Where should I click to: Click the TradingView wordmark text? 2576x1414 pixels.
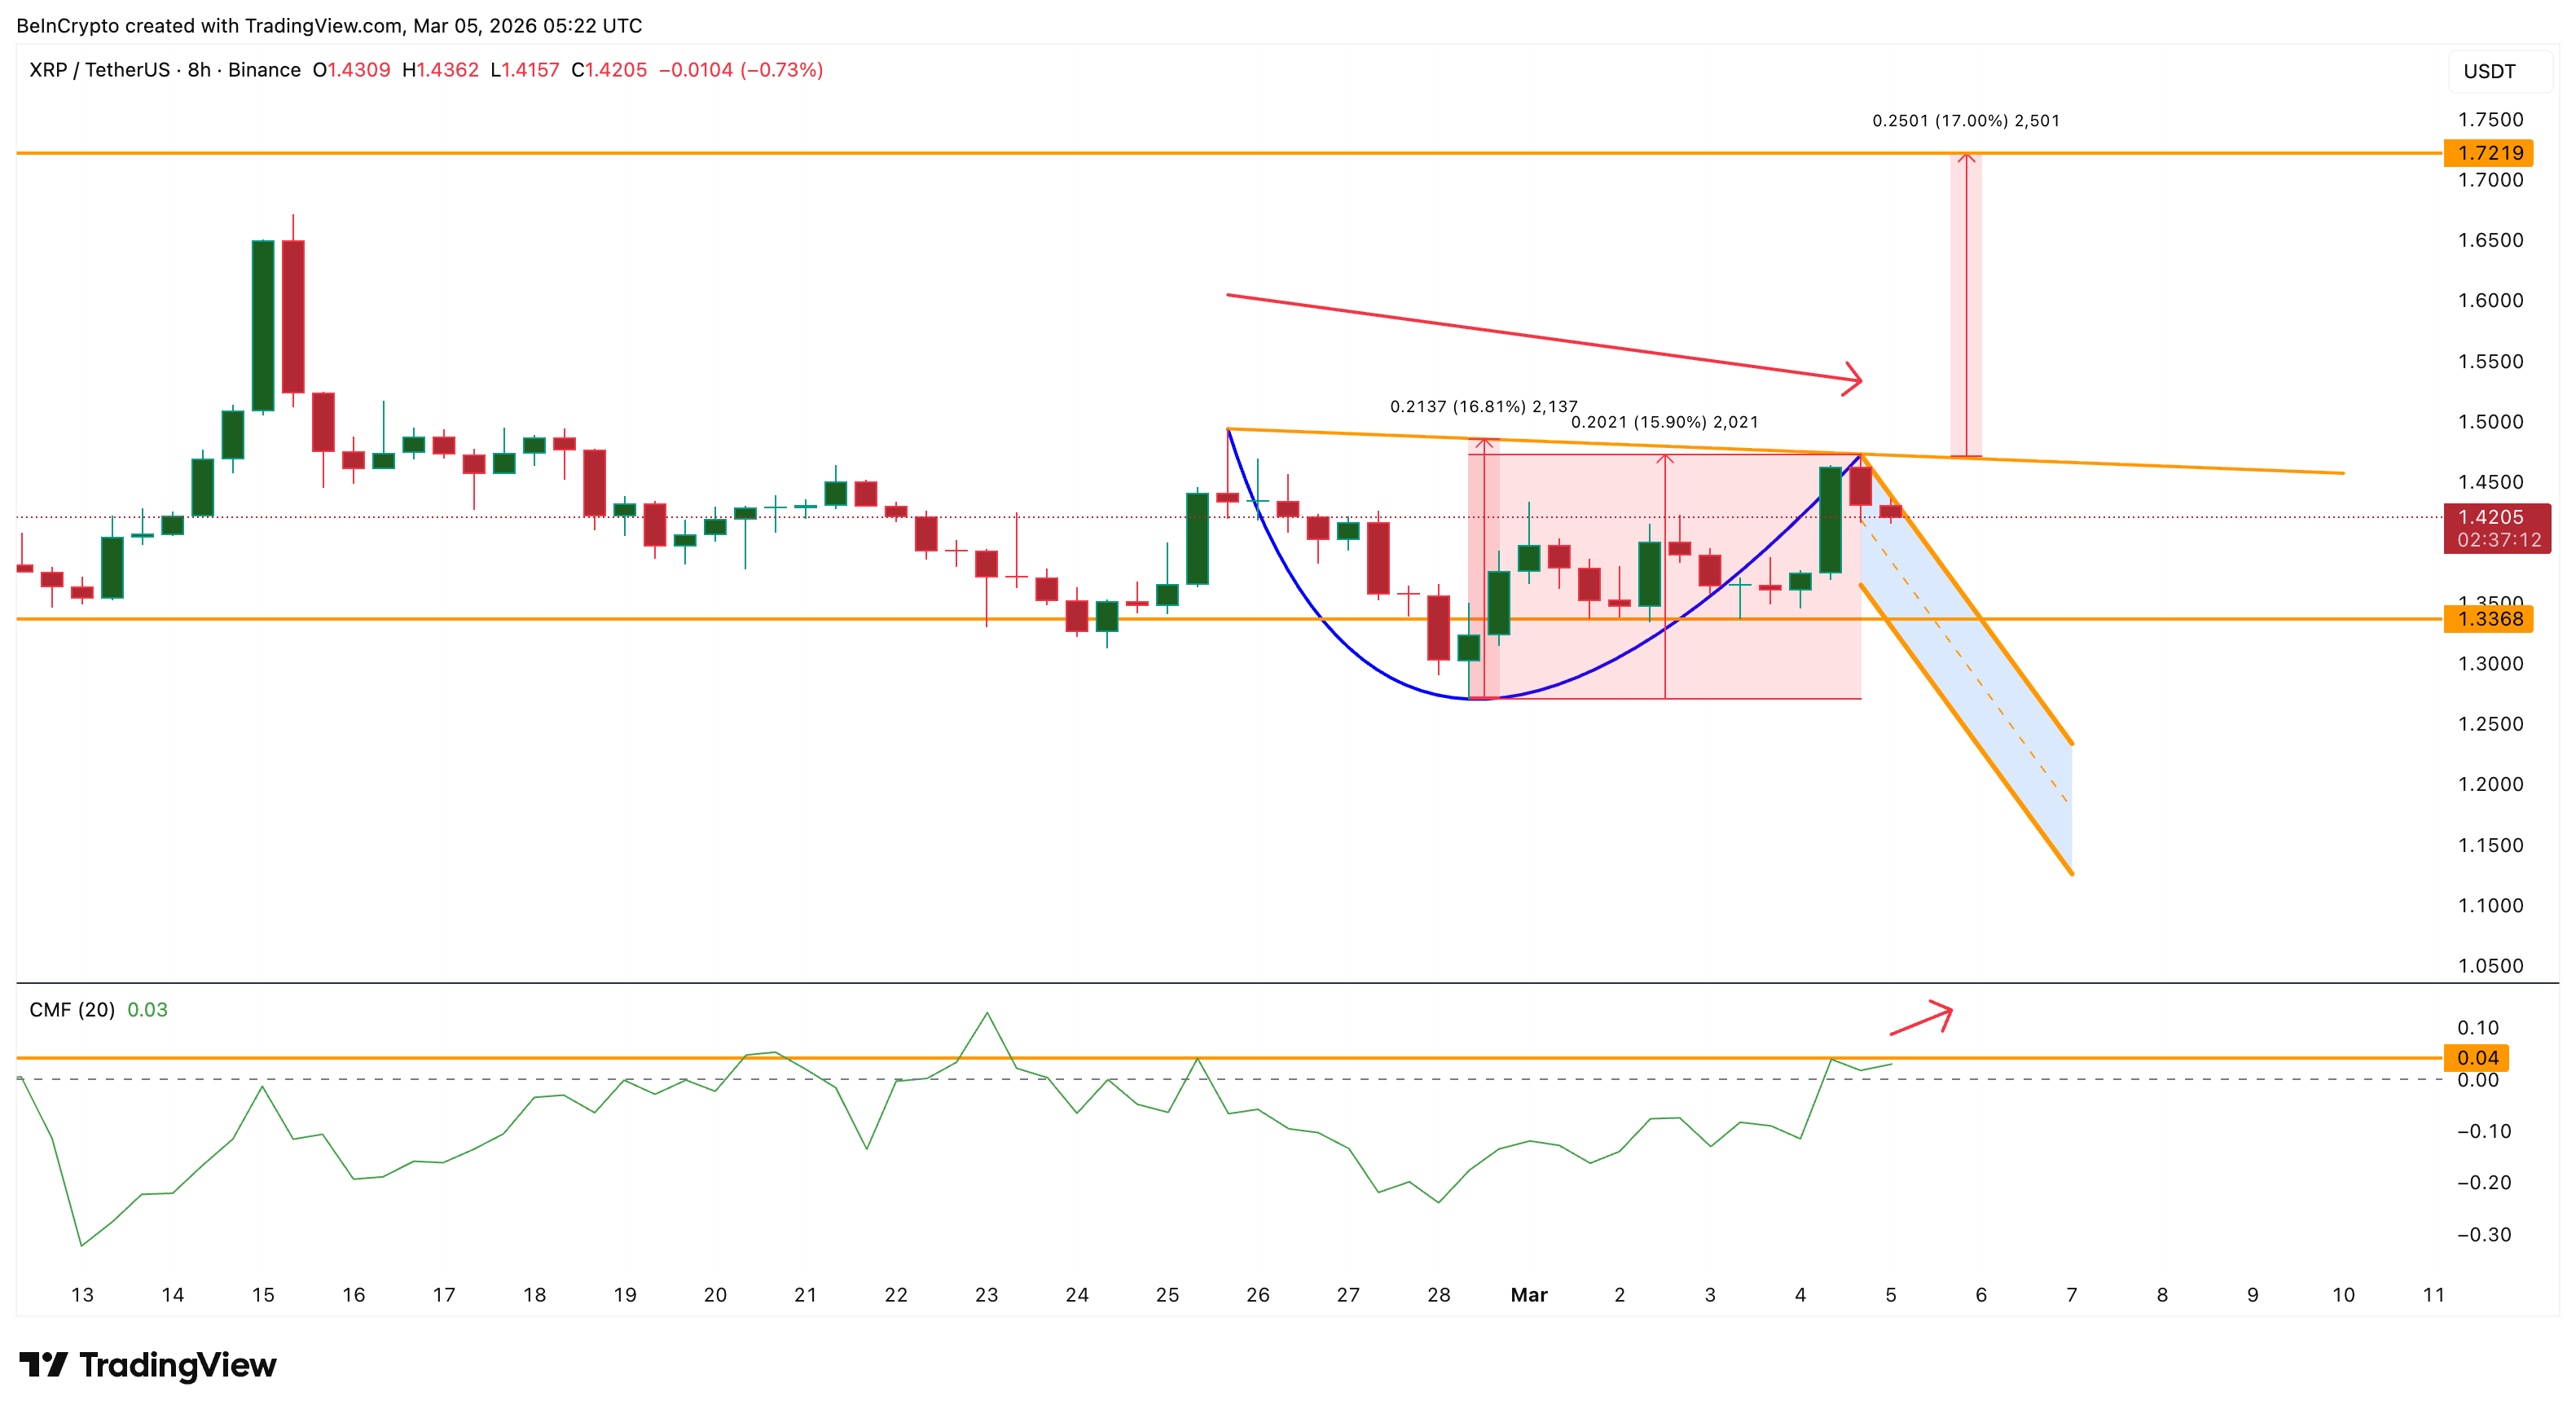pyautogui.click(x=178, y=1365)
